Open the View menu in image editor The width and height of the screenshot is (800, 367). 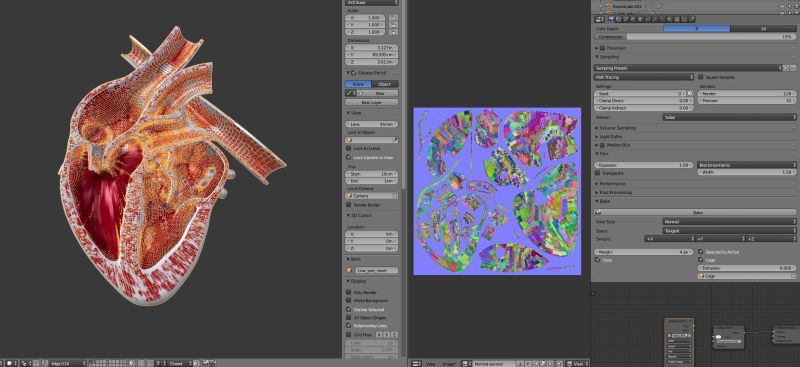pos(431,364)
